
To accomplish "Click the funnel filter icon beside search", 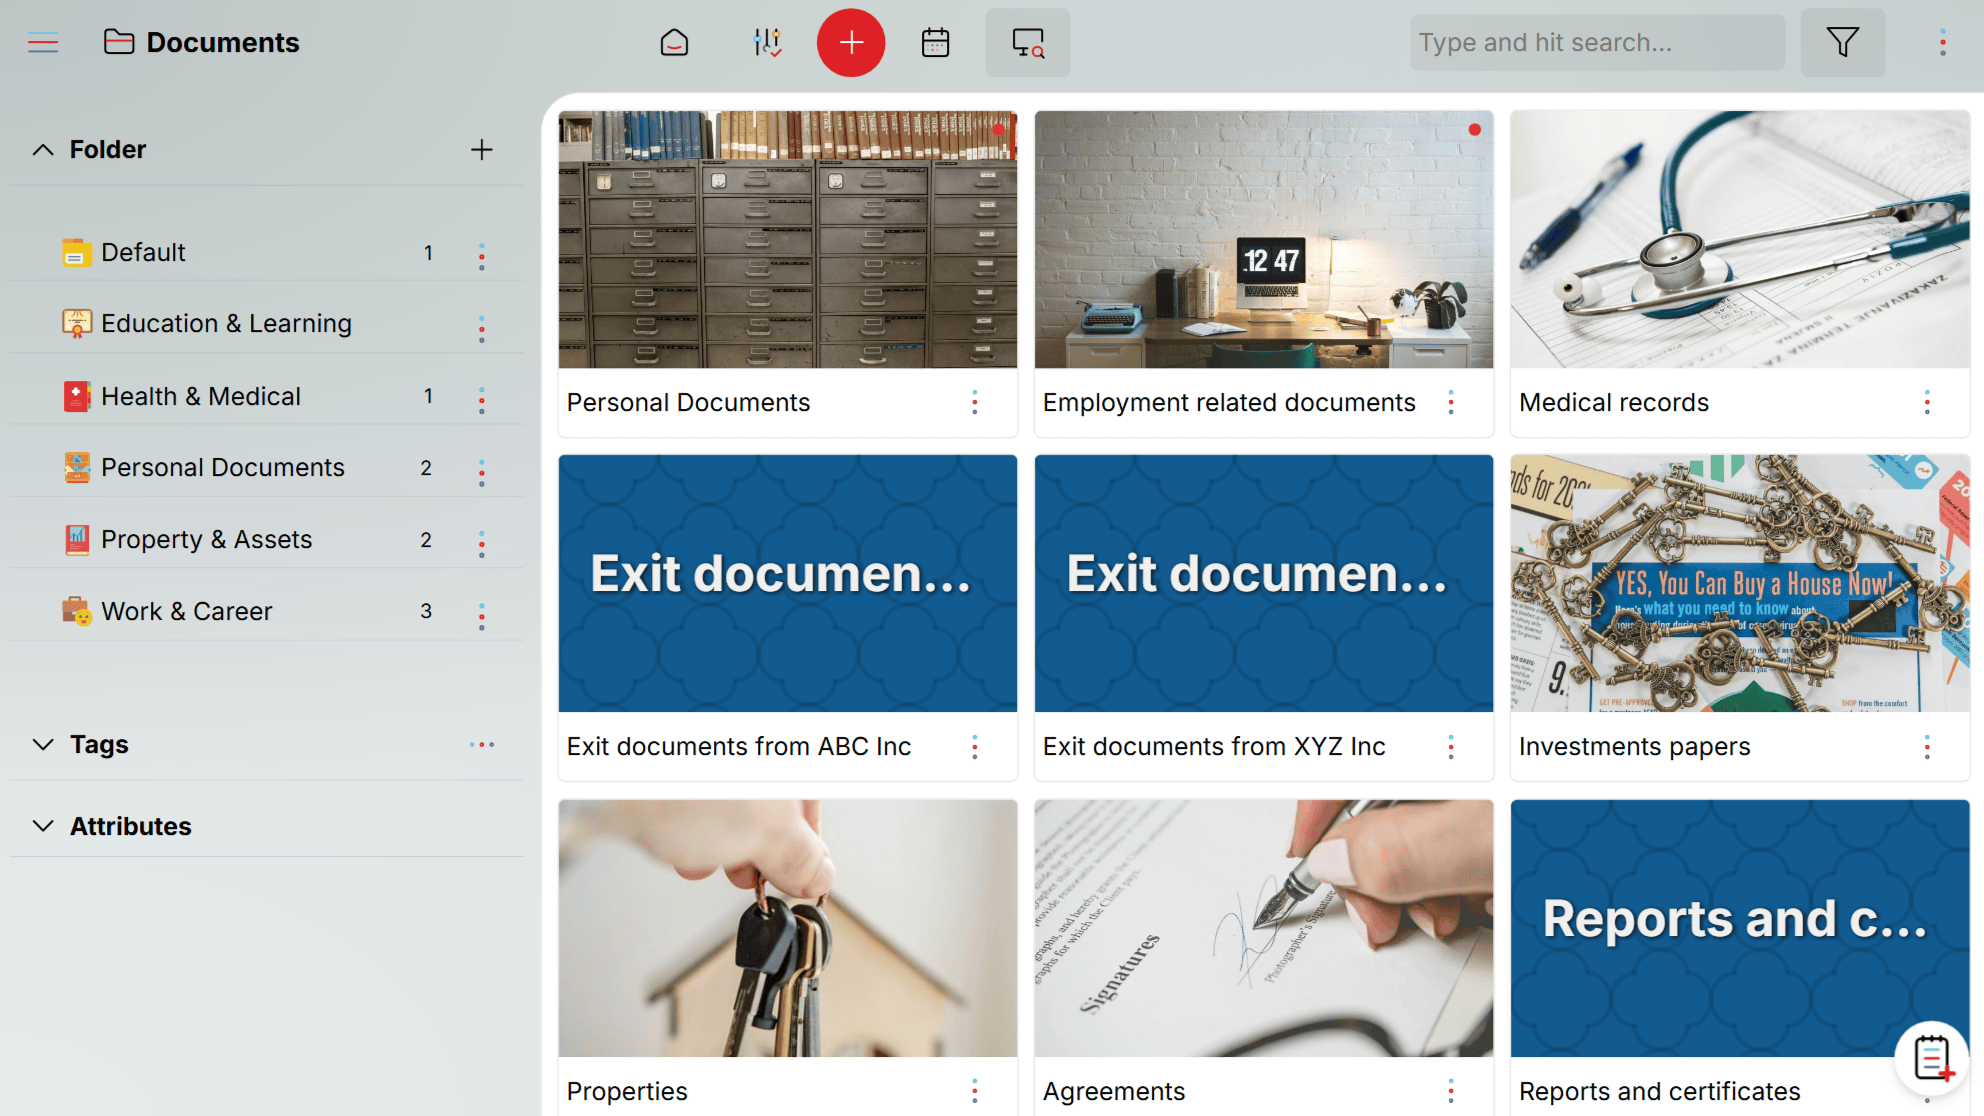I will pos(1843,42).
